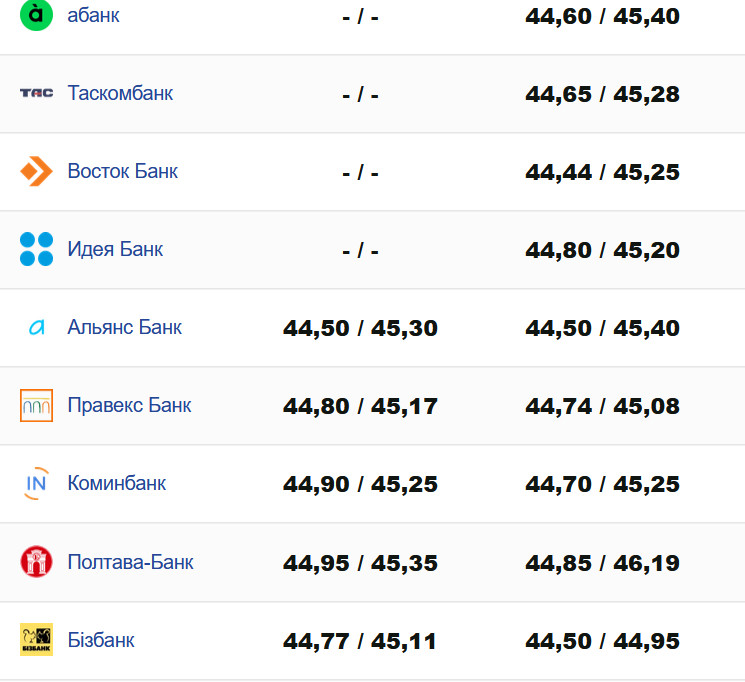745x682 pixels.
Task: Click the yellow Бізбанк logo
Action: 36,639
